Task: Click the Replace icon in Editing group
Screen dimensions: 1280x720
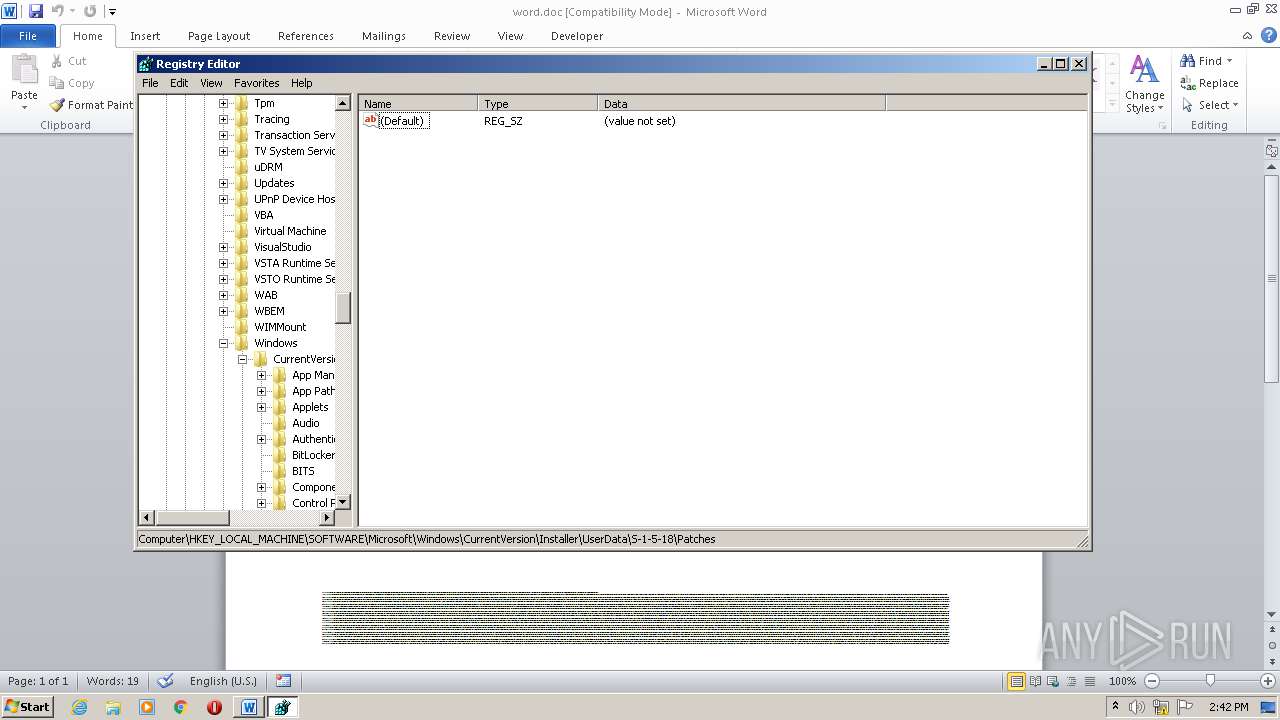Action: [x=1188, y=83]
